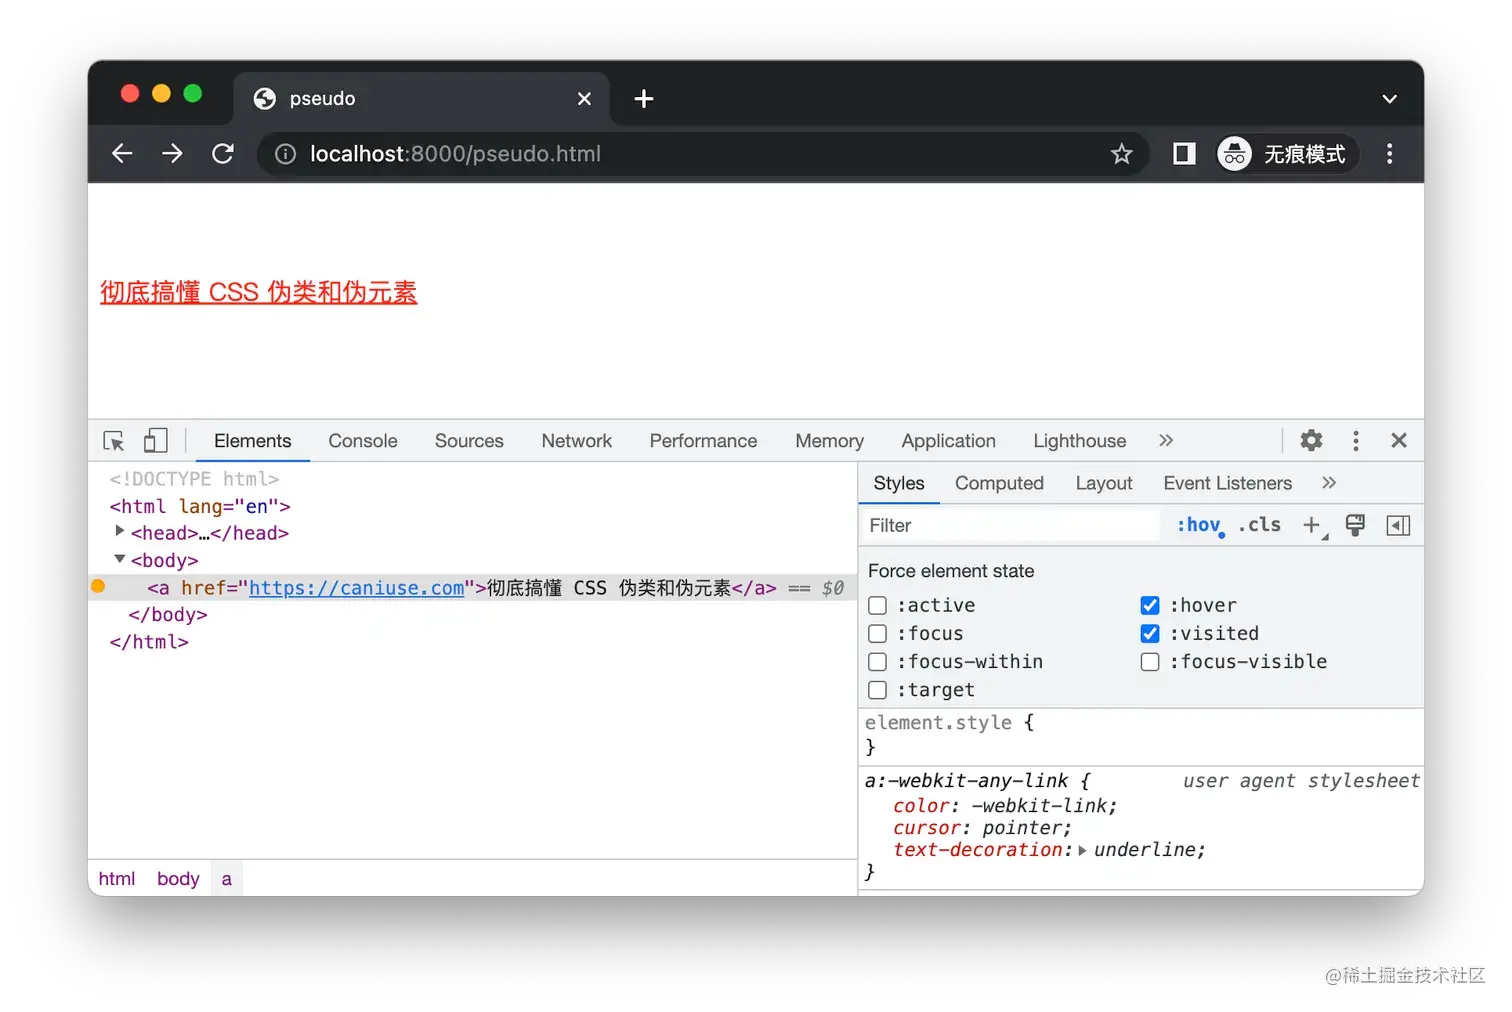Toggle computed styles sidebar icon
1512x1012 pixels.
[x=1398, y=525]
